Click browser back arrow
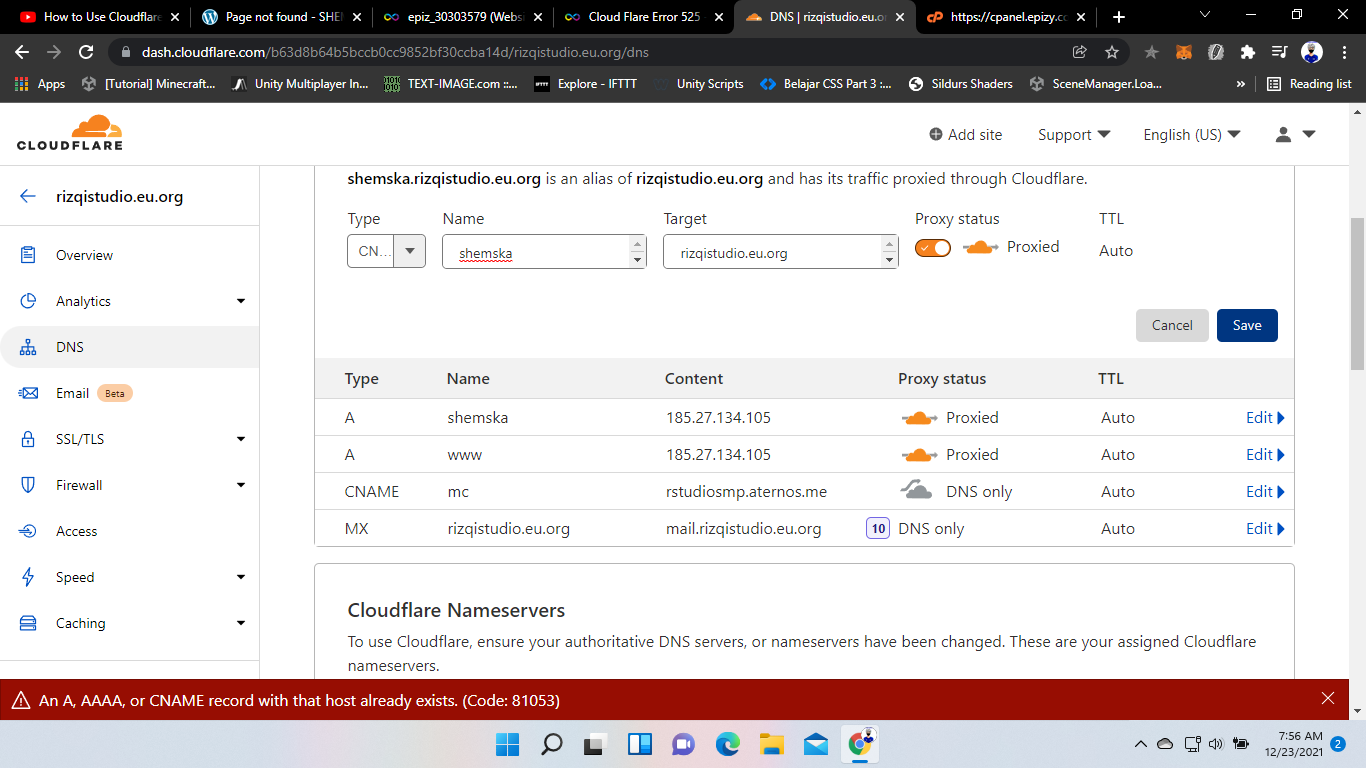The image size is (1366, 768). pyautogui.click(x=22, y=52)
